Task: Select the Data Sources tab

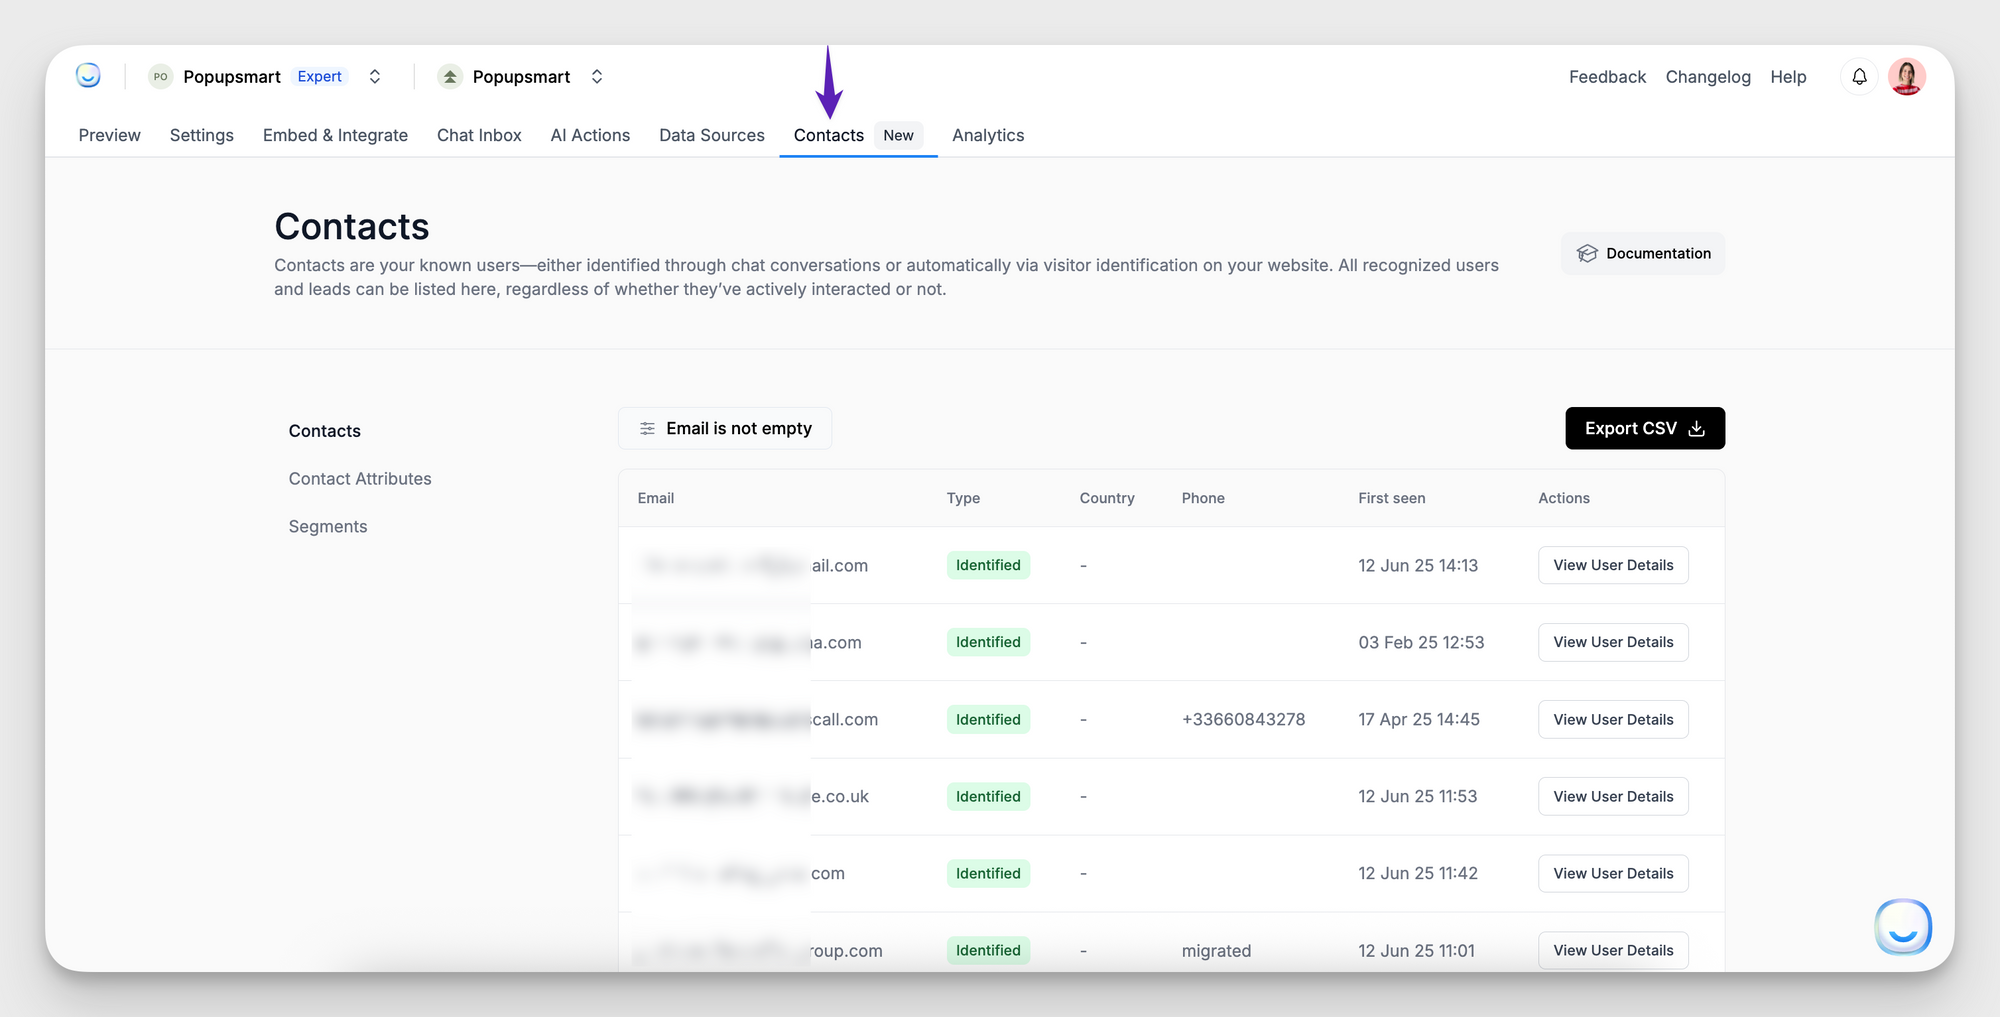Action: (712, 135)
